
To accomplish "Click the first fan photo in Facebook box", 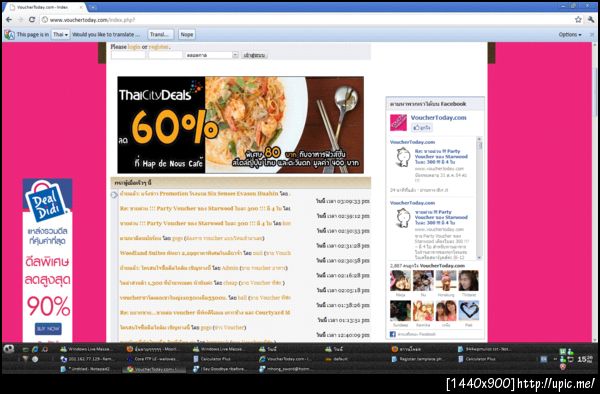I will point(400,280).
